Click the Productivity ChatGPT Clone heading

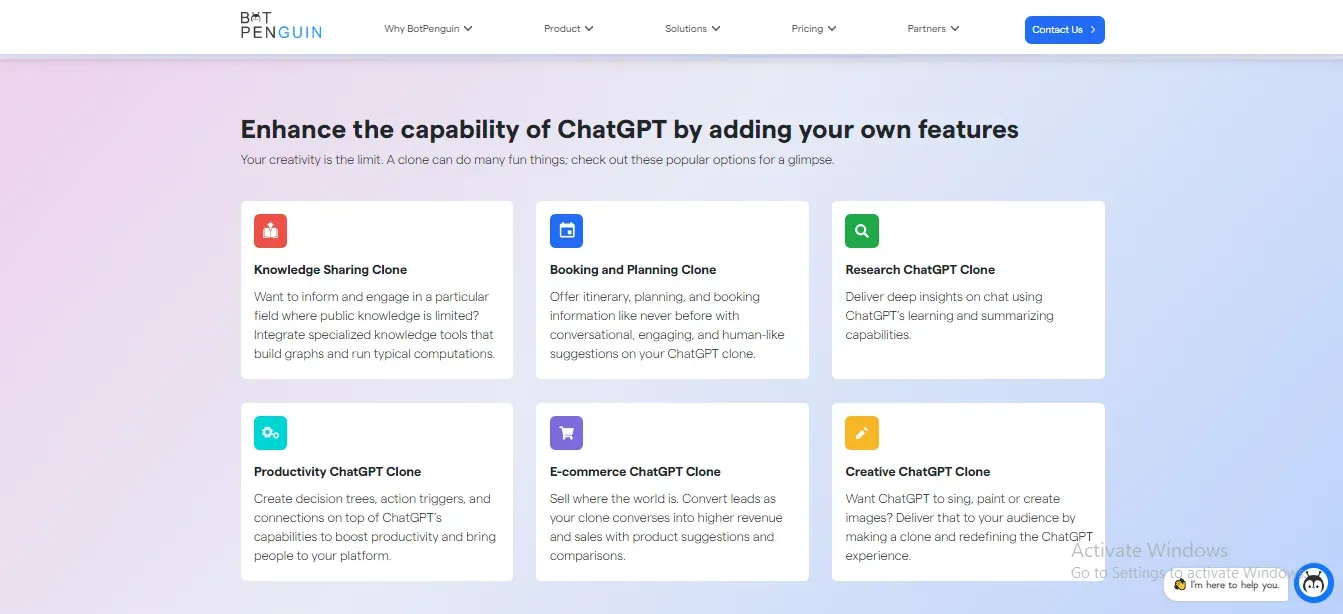tap(338, 472)
